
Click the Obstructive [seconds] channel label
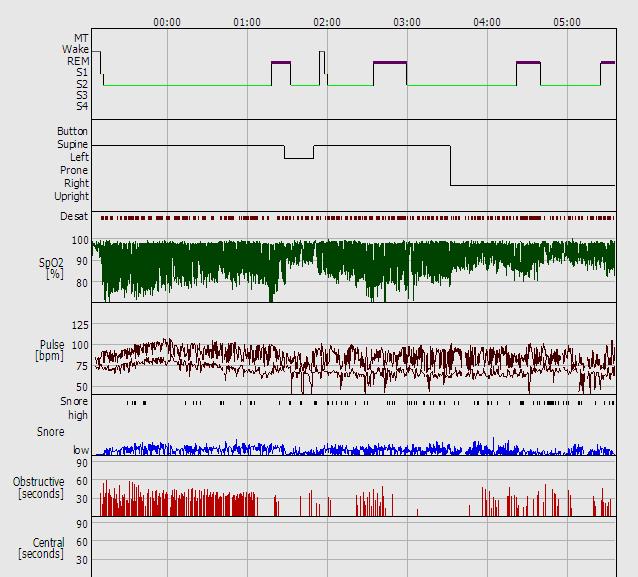click(39, 487)
